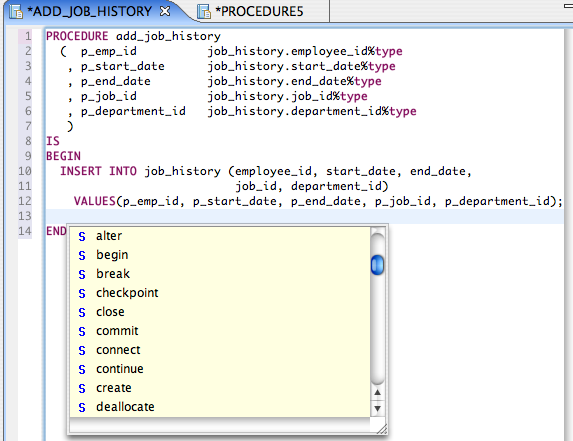The height and width of the screenshot is (441, 573).
Task: Click the resize grip of completion popup
Action: 382,429
